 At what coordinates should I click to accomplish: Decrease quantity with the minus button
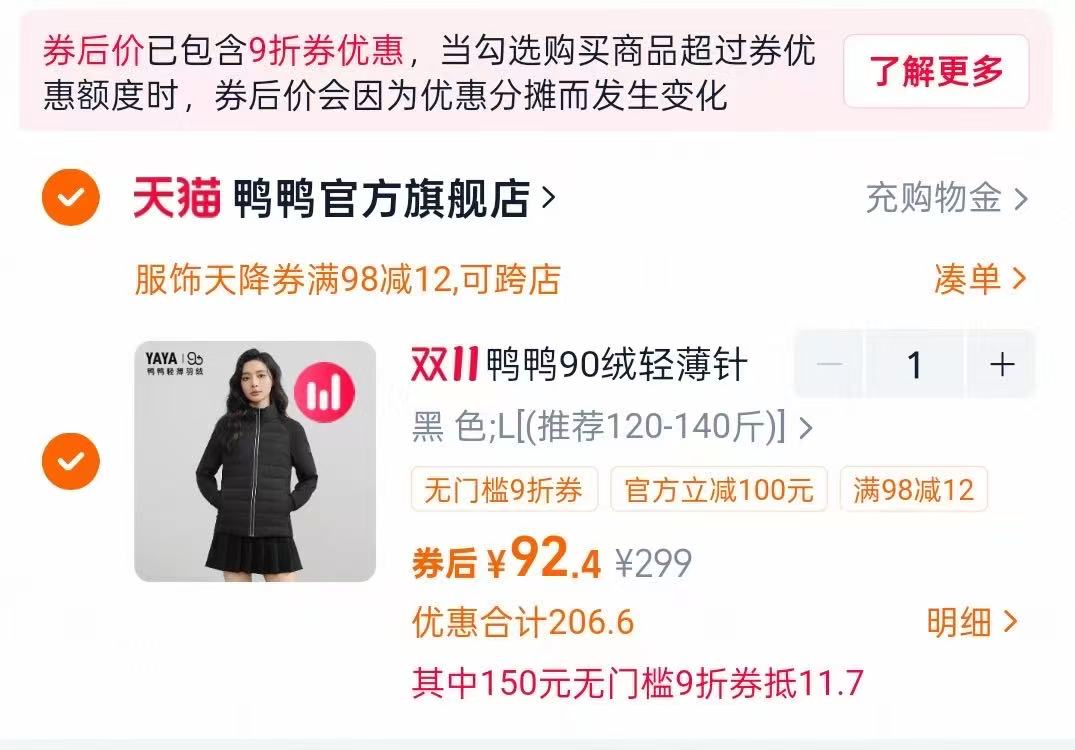(x=830, y=364)
